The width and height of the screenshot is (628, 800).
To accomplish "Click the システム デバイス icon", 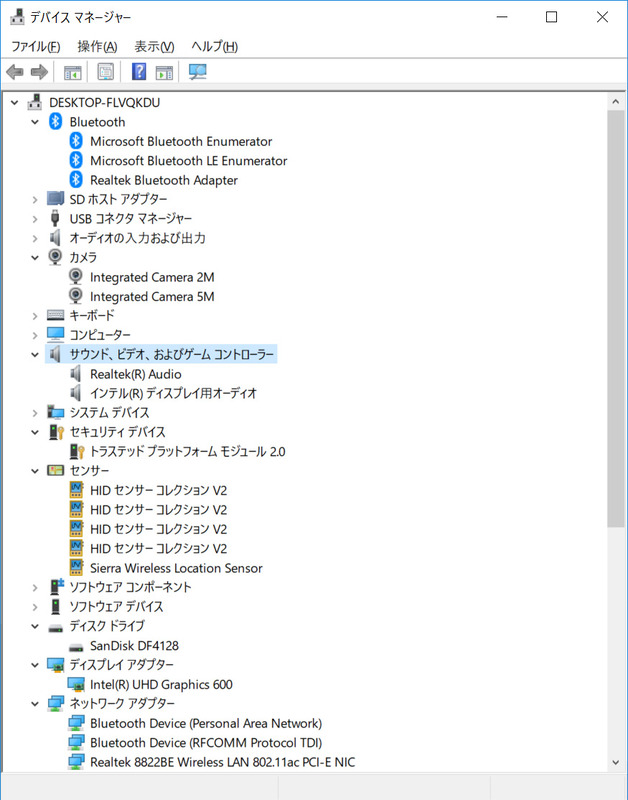I will 55,412.
